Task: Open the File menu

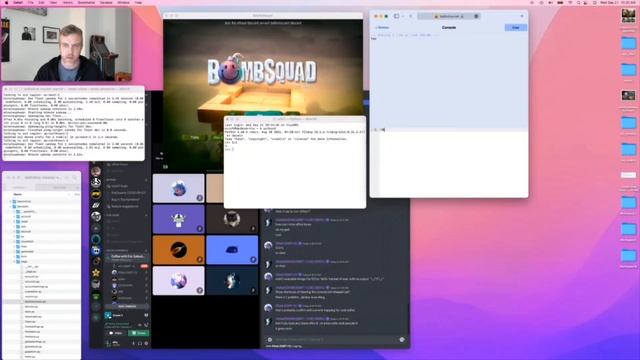Action: click(x=31, y=2)
